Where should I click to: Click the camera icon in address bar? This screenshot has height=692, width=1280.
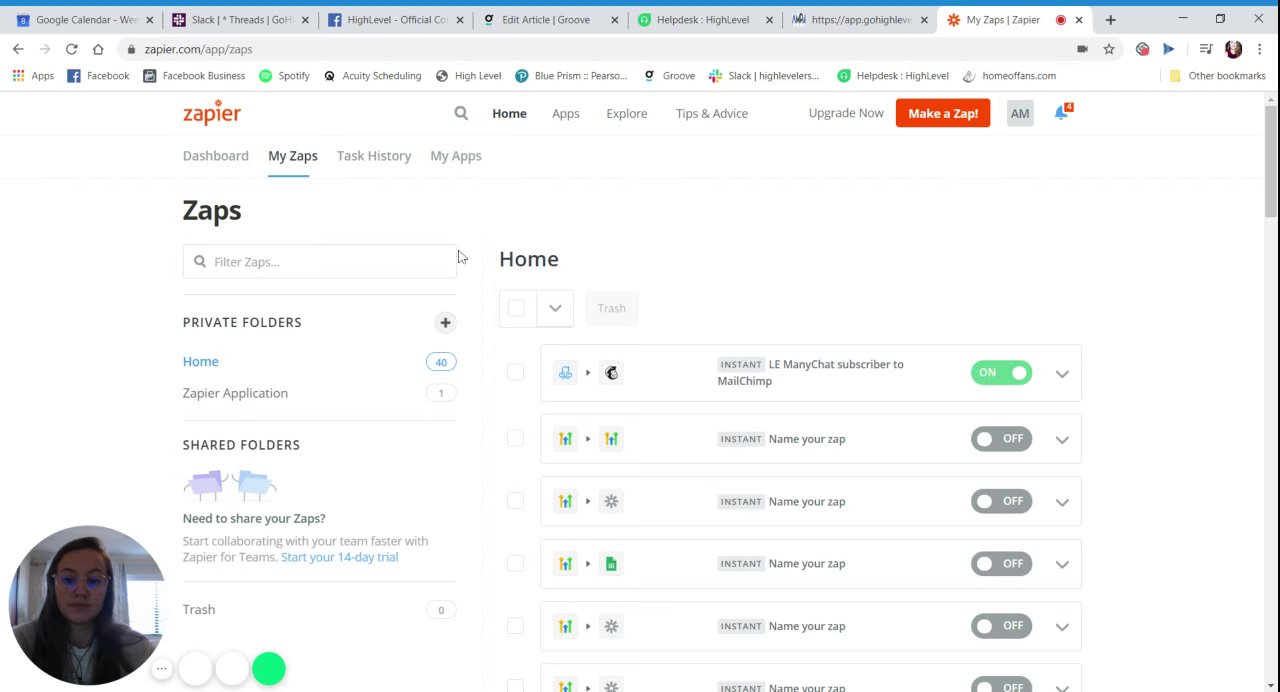pyautogui.click(x=1082, y=49)
